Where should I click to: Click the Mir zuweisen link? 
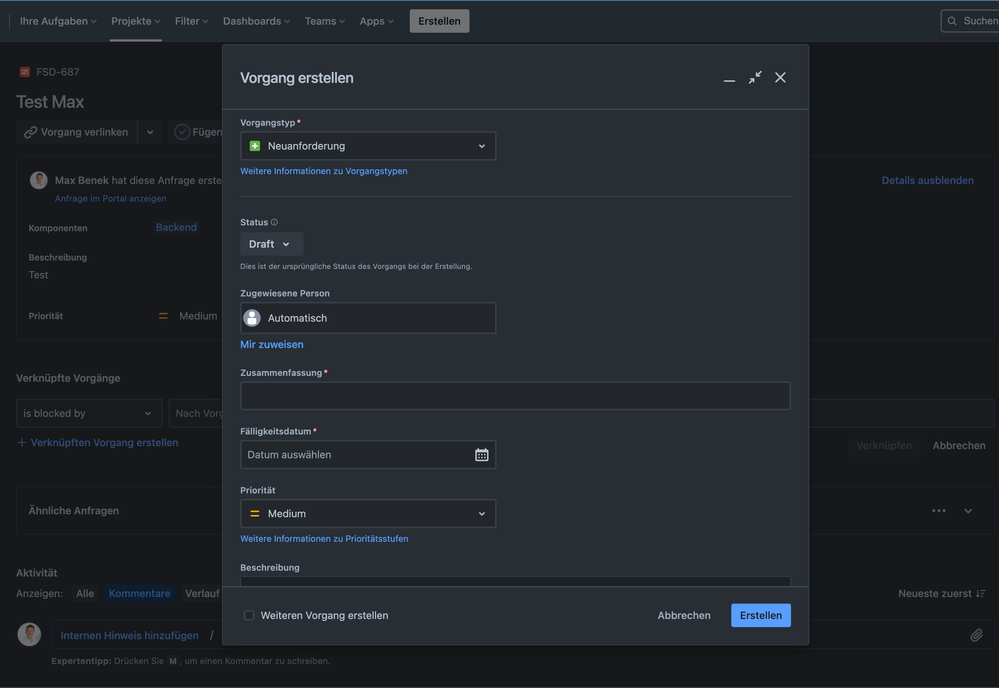(x=272, y=345)
